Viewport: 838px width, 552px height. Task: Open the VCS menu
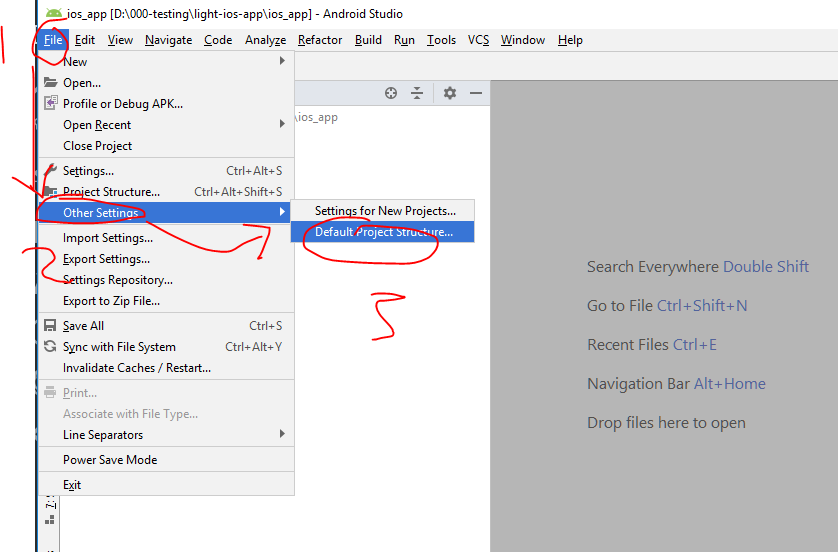click(478, 40)
